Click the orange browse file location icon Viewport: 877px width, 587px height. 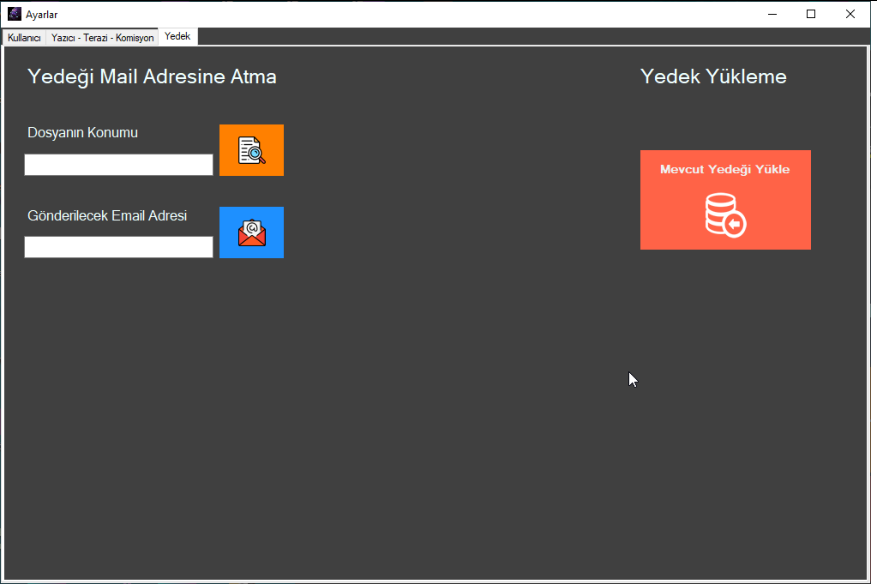coord(251,150)
